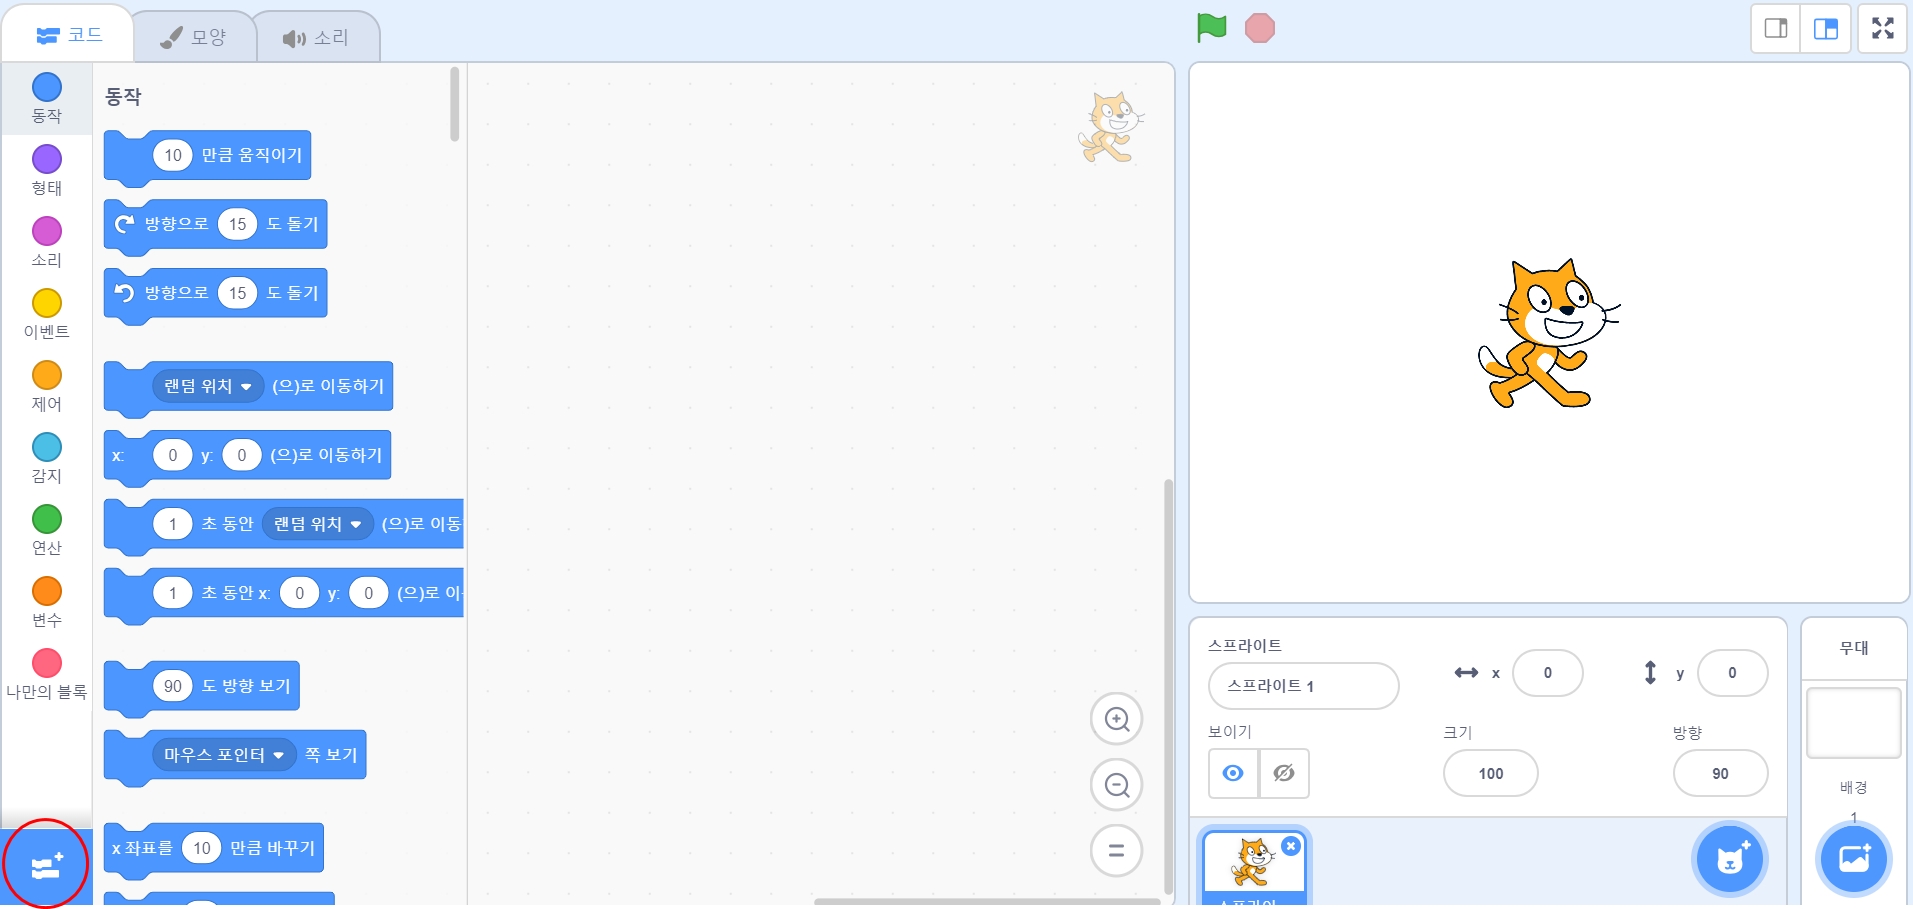Open the 코드 tab
Image resolution: width=1913 pixels, height=909 pixels.
click(x=68, y=35)
